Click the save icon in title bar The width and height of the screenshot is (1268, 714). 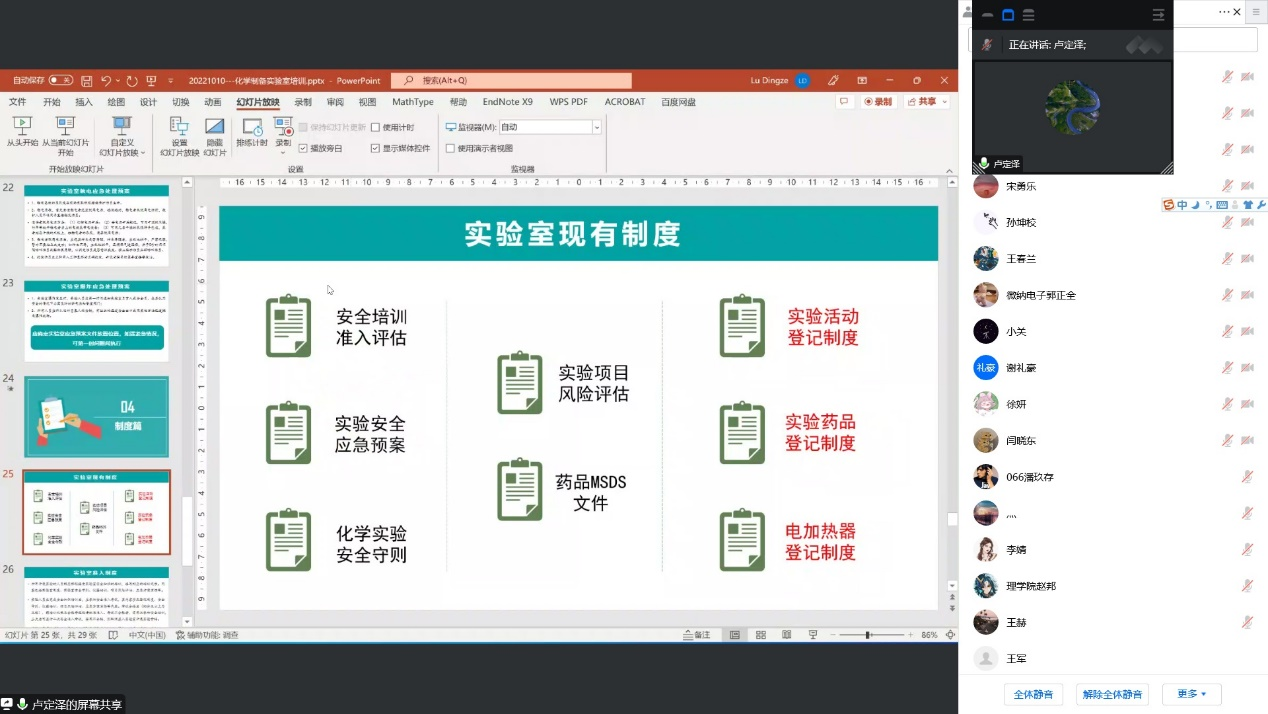pyautogui.click(x=87, y=81)
